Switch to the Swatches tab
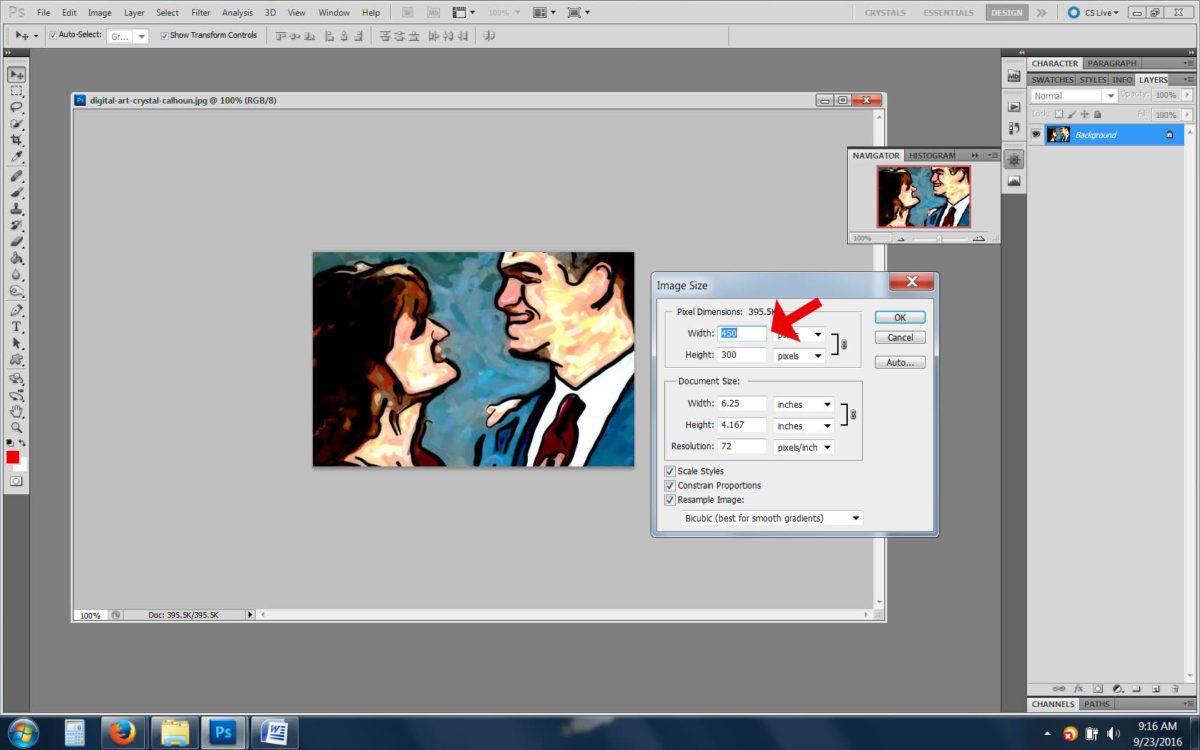This screenshot has width=1200, height=750. coord(1052,80)
